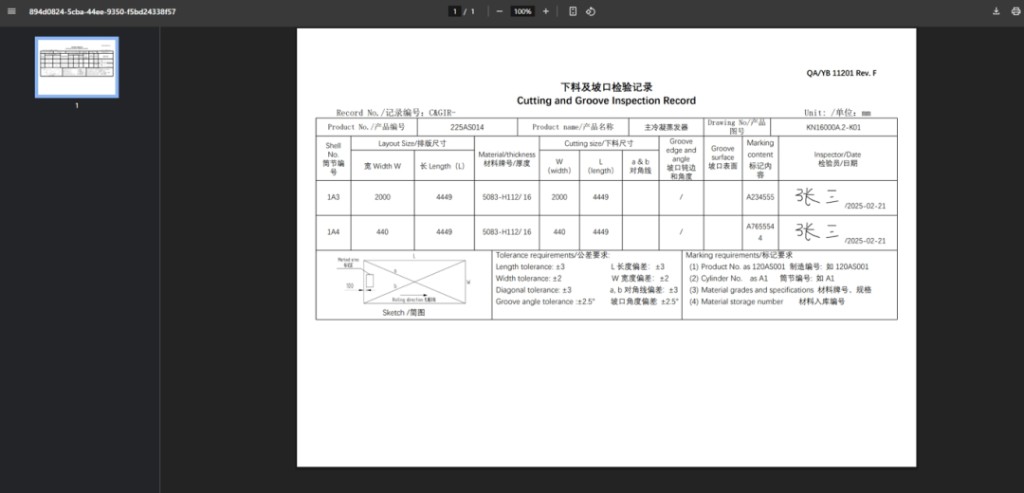Click '(1) Product No. as 120AS001' line

778,266
